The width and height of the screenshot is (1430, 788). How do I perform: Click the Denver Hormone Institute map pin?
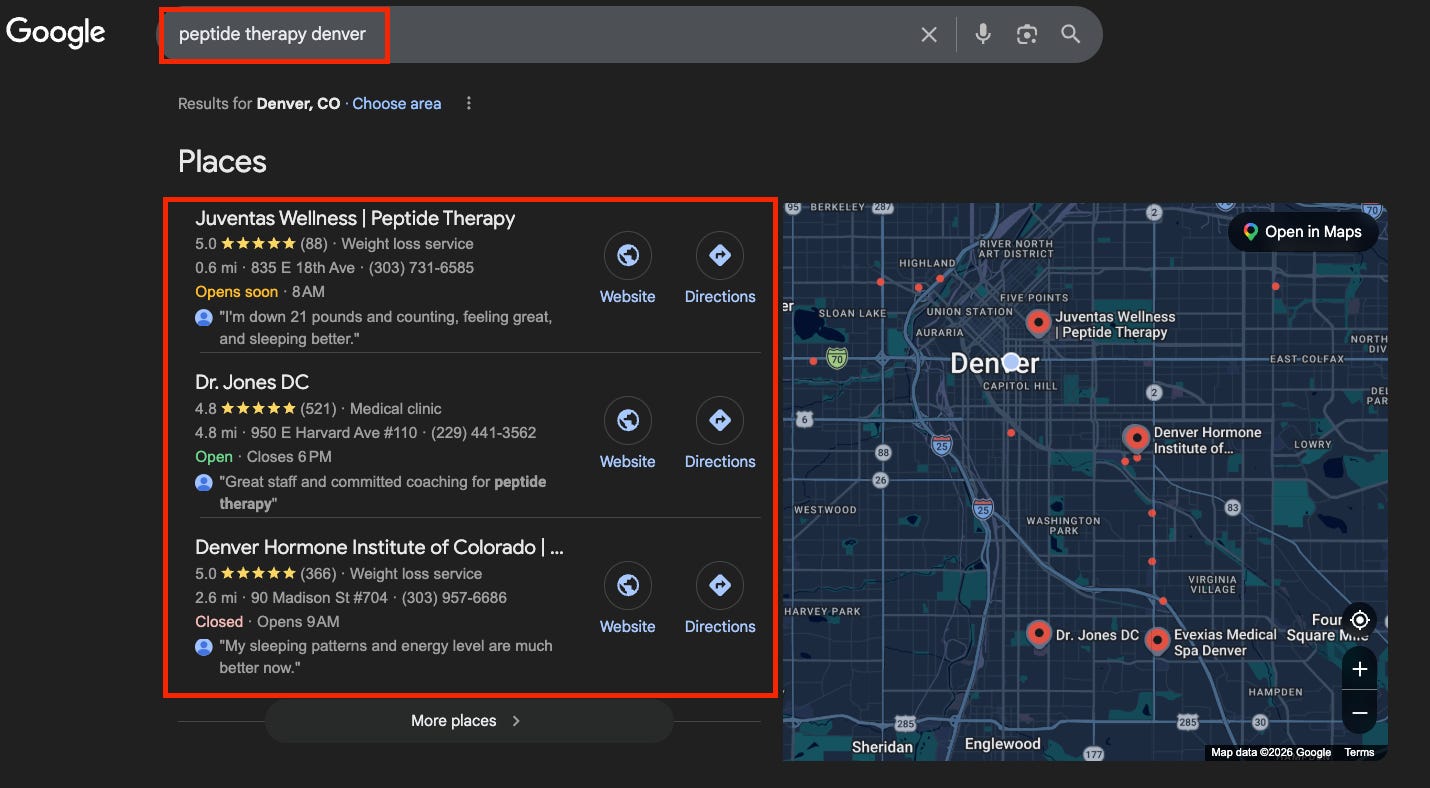coord(1136,438)
